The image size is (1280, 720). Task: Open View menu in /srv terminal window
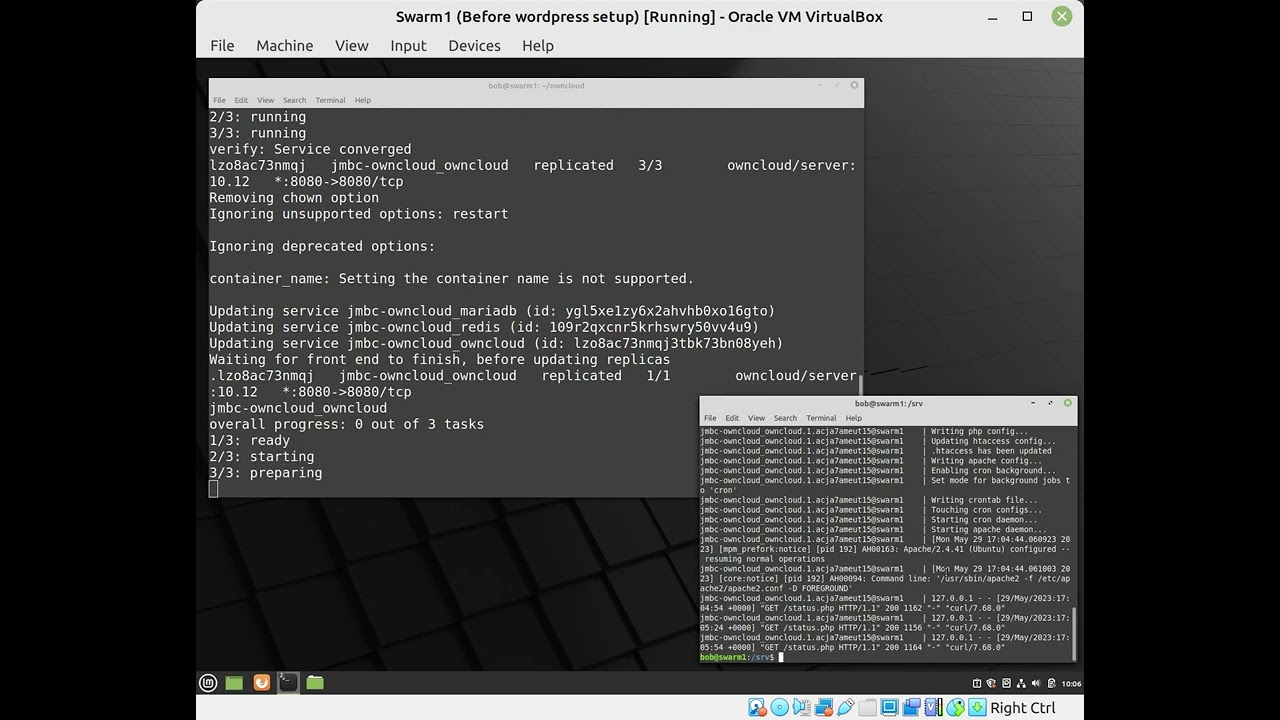[756, 418]
